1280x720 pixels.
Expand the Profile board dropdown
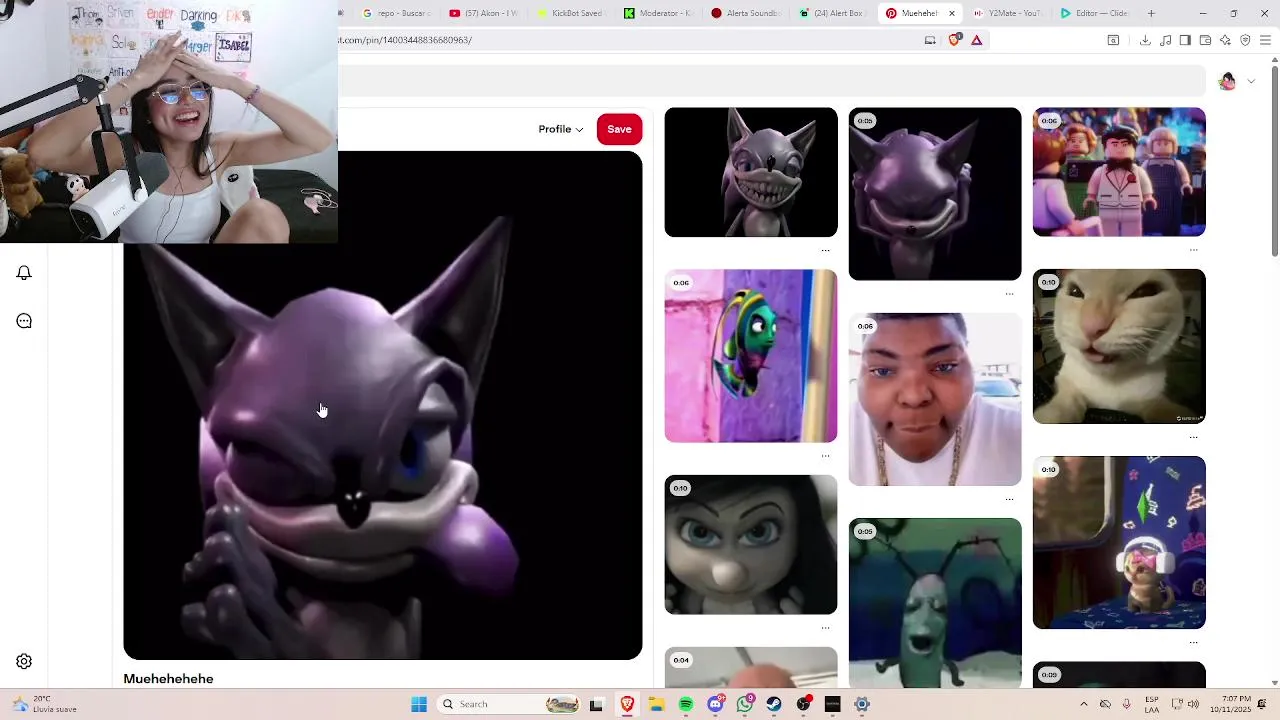561,129
